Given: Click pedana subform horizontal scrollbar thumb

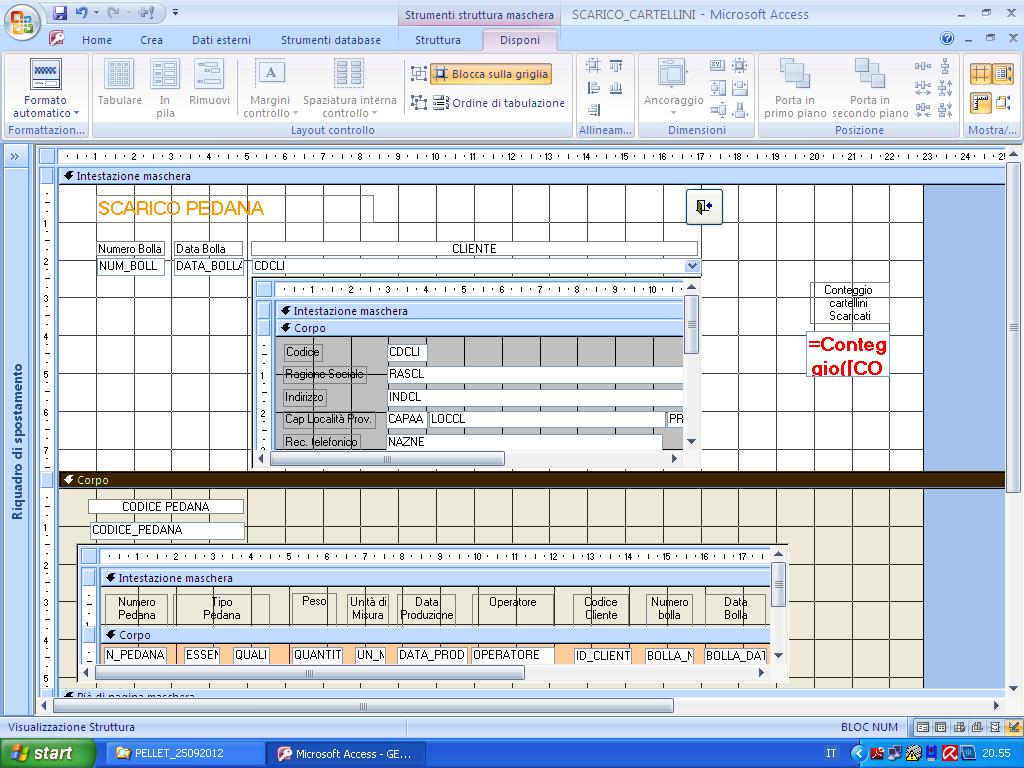Looking at the screenshot, I should point(310,673).
